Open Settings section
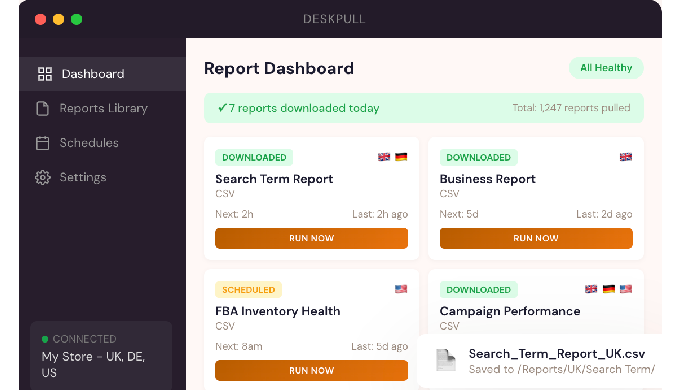This screenshot has height=390, width=680. coord(102,177)
